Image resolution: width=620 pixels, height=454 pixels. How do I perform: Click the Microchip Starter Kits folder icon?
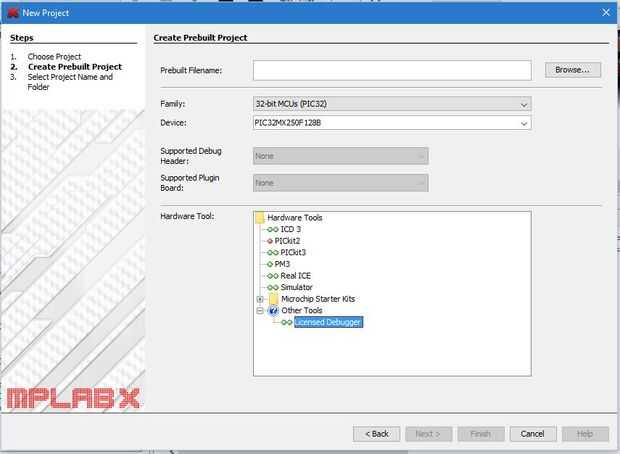tap(274, 299)
